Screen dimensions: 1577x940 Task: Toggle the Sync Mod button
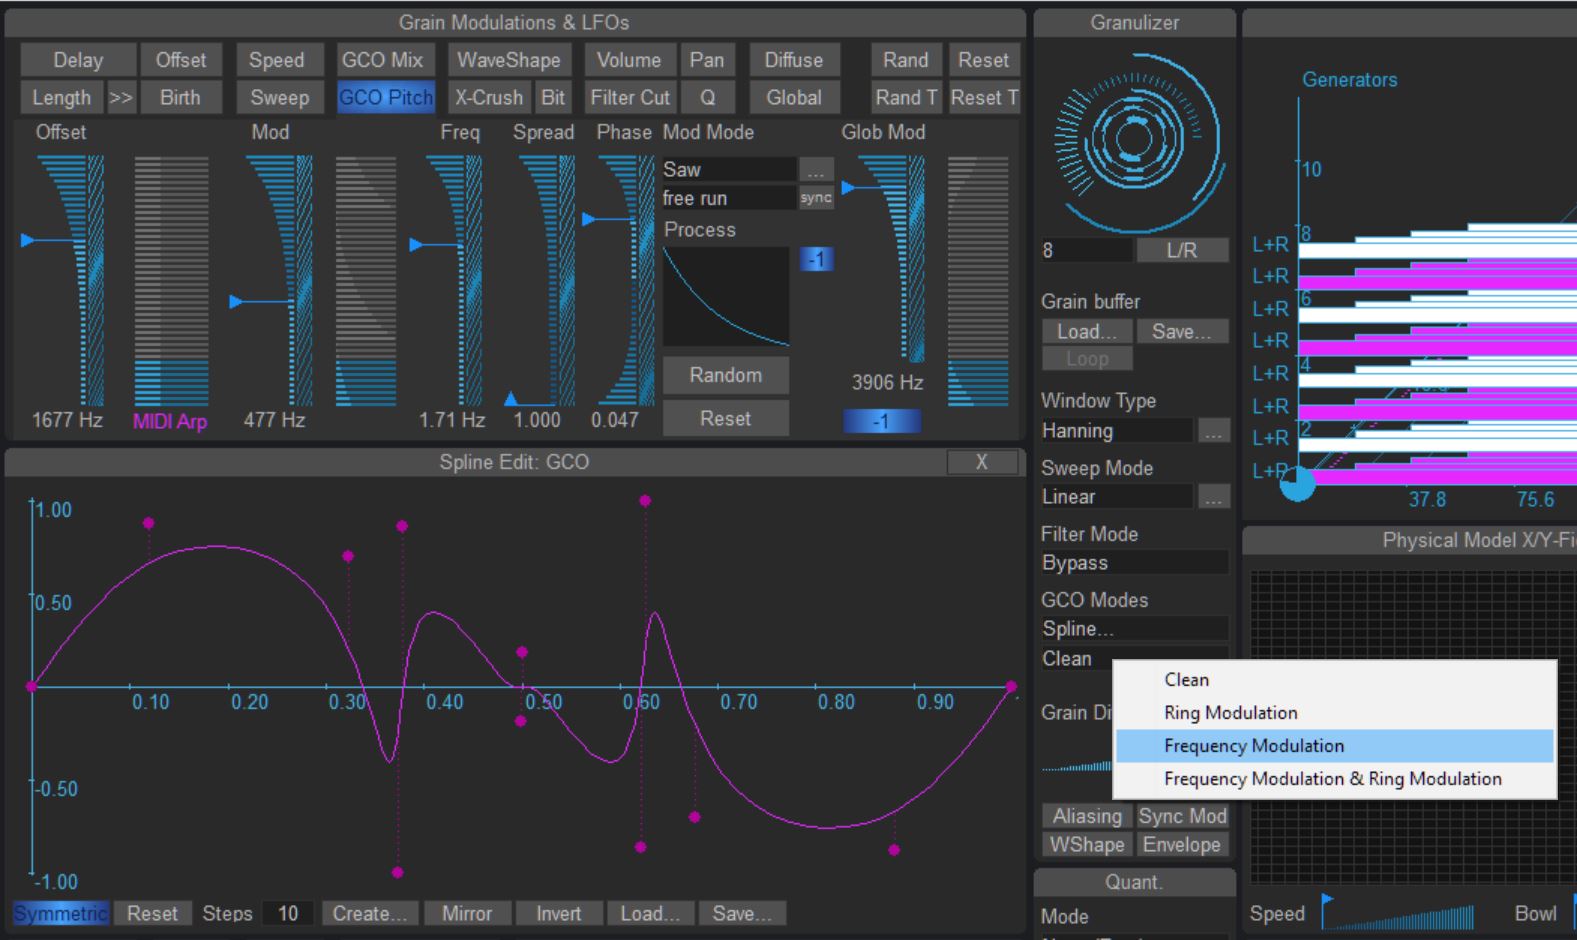tap(1182, 816)
